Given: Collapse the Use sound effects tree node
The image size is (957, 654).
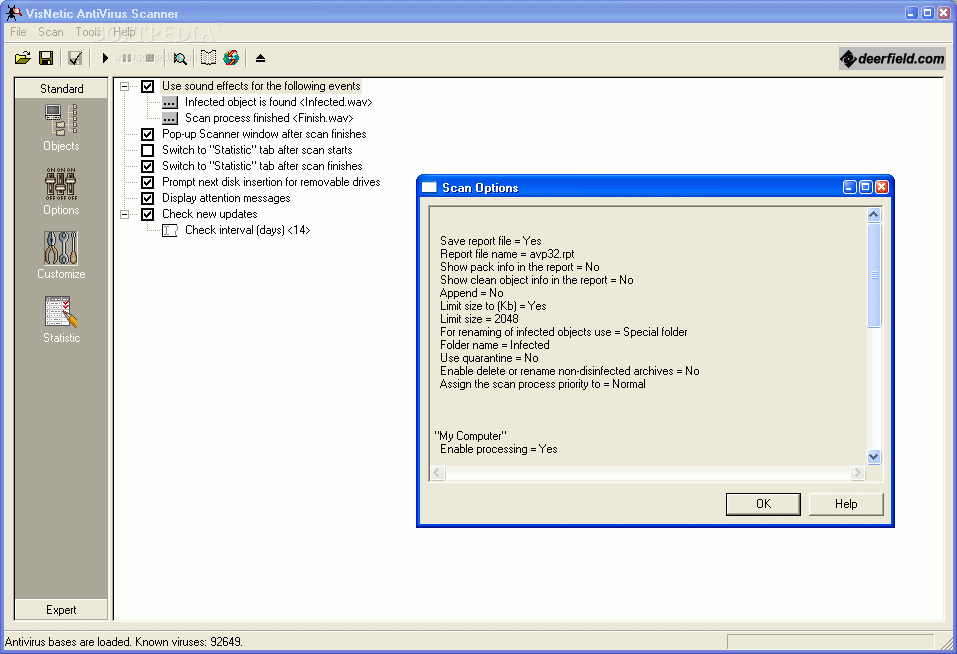Looking at the screenshot, I should coord(125,87).
